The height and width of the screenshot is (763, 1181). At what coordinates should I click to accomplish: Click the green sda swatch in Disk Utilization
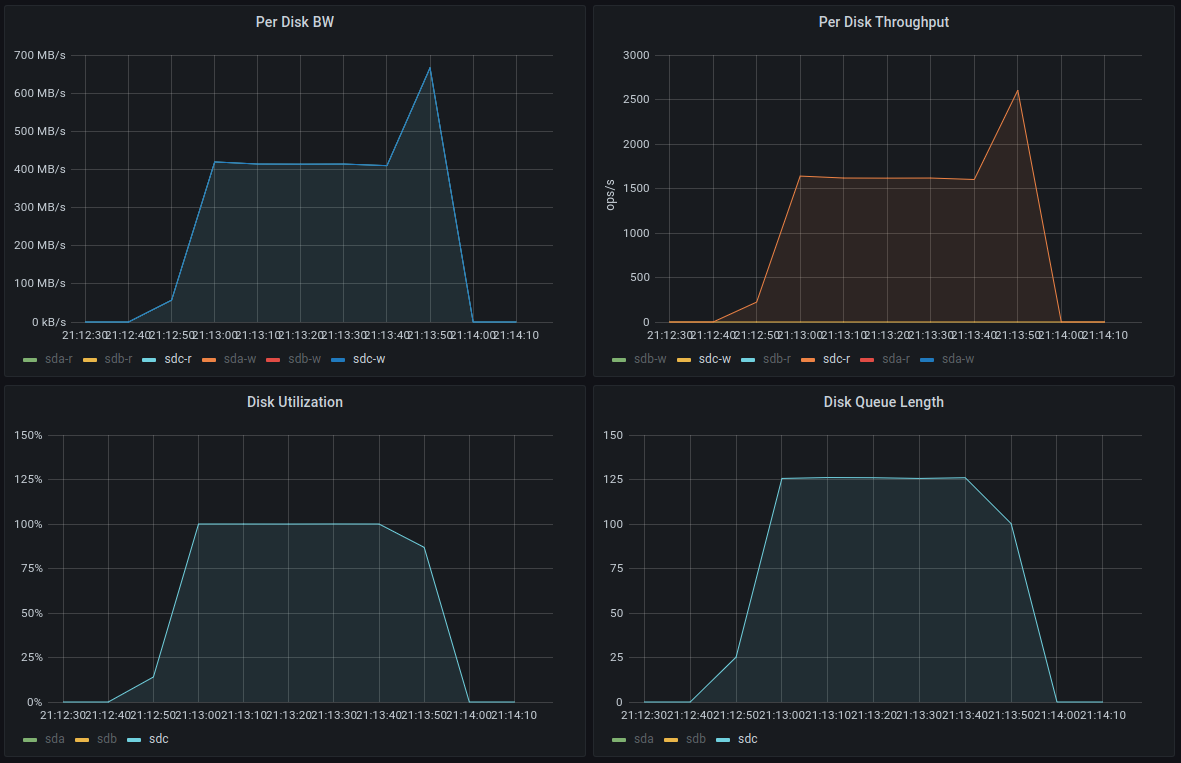coord(30,738)
